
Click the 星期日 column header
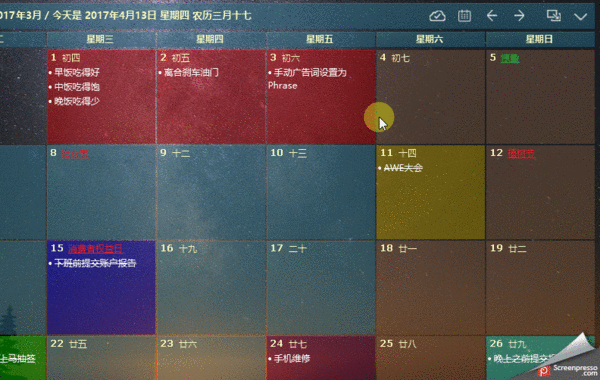(x=540, y=39)
